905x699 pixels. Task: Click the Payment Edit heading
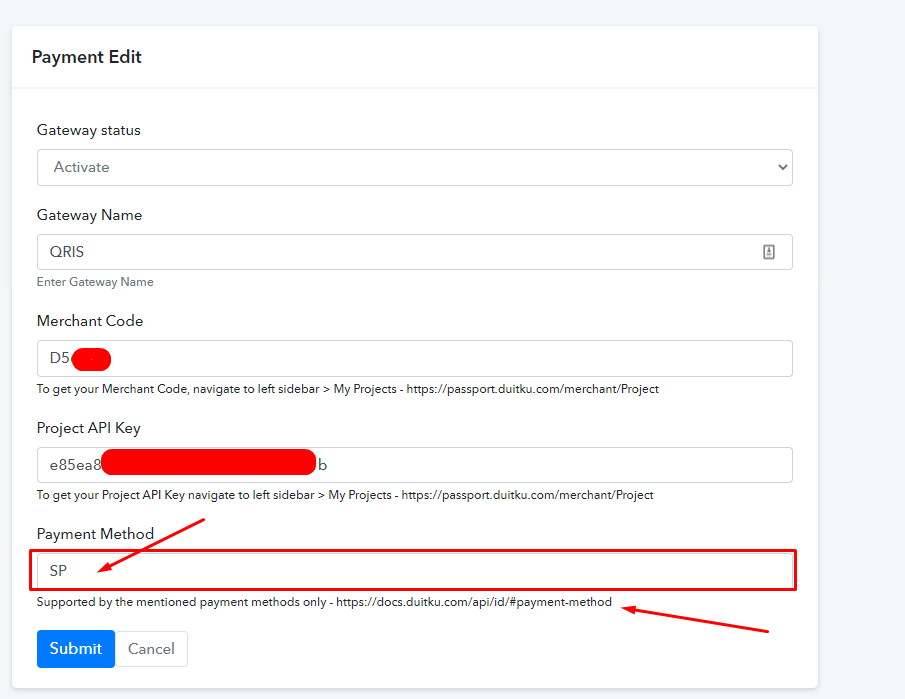click(87, 57)
